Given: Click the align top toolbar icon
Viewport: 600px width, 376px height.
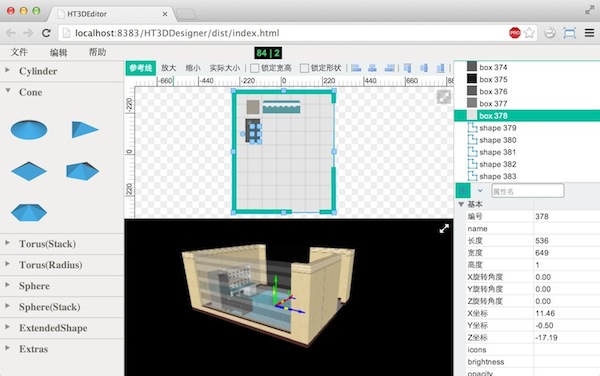Looking at the screenshot, I should (x=408, y=68).
